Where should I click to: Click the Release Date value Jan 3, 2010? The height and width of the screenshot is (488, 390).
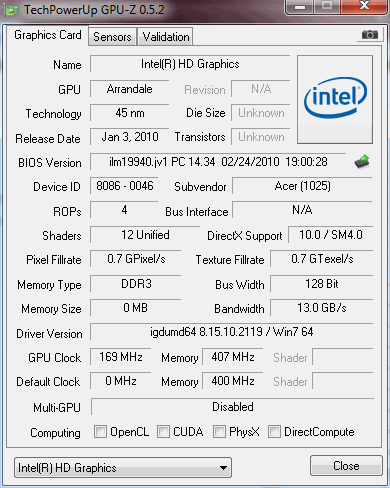click(129, 137)
